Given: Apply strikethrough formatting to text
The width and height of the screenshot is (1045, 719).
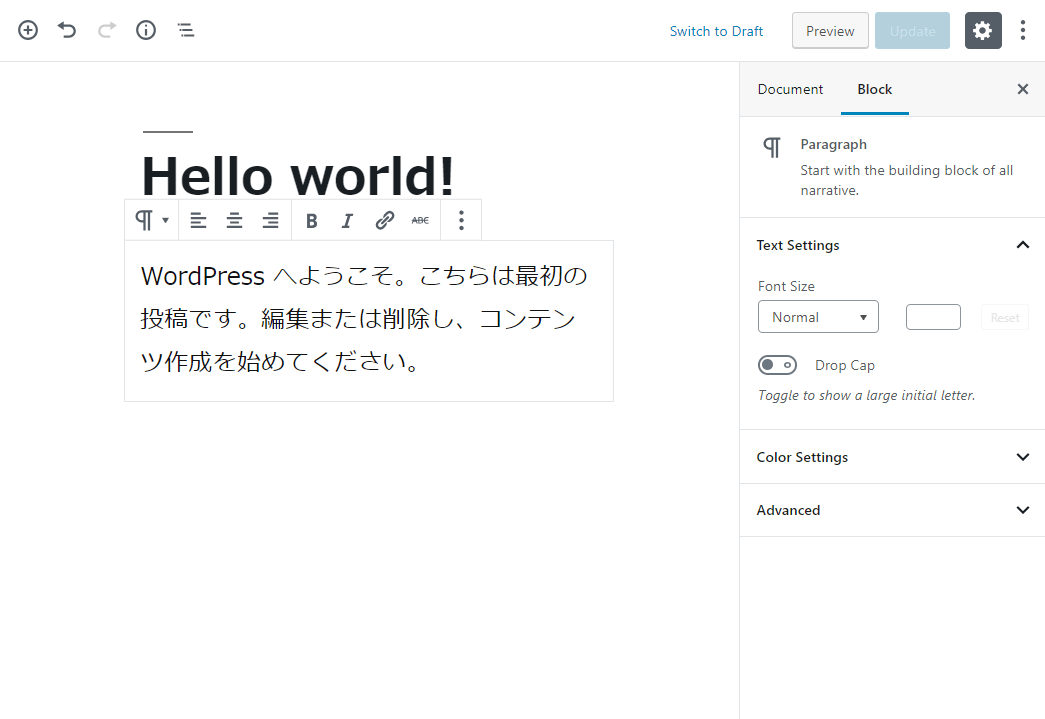Looking at the screenshot, I should [420, 221].
